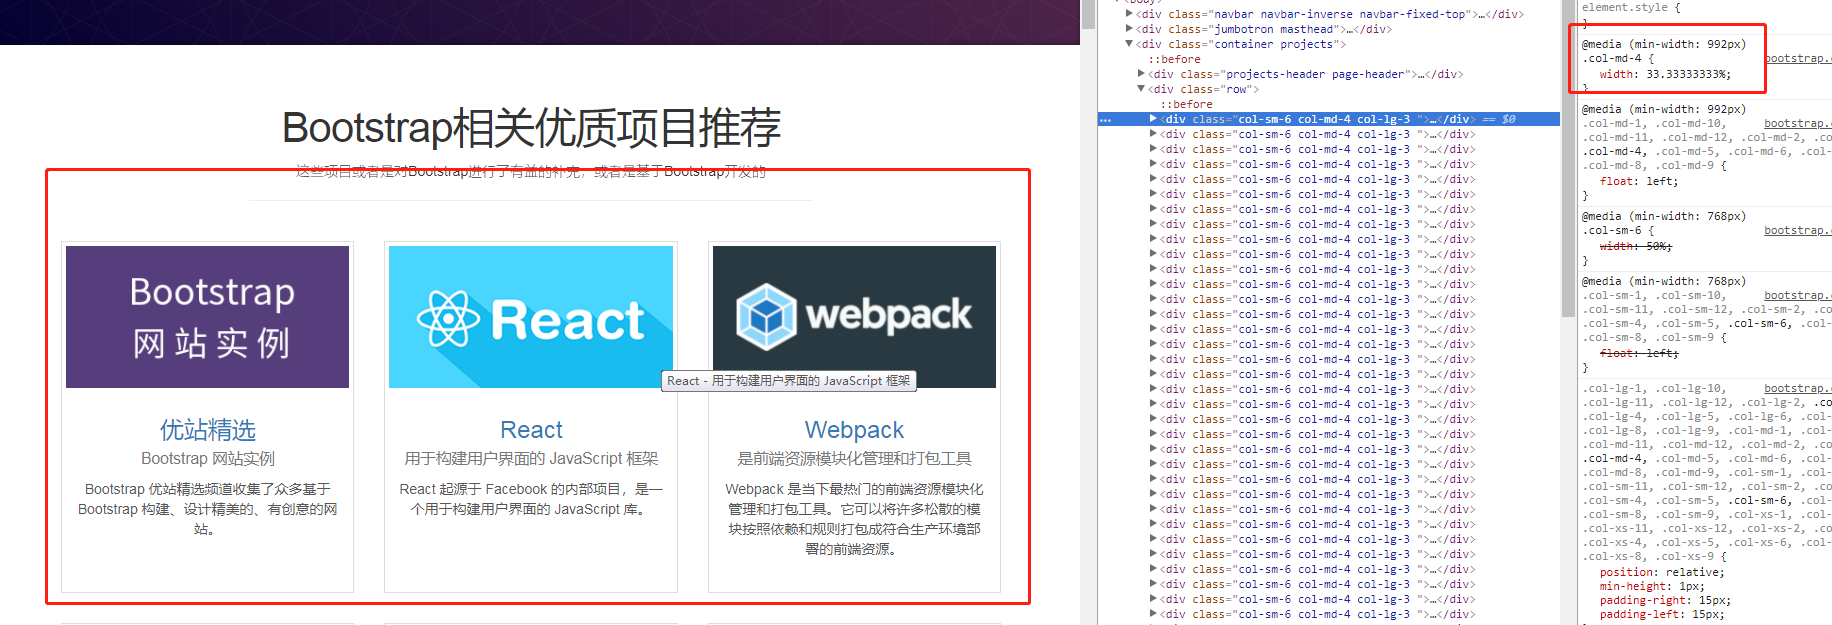The height and width of the screenshot is (625, 1832).
Task: Open the webpack logo thumbnail image
Action: coord(854,317)
